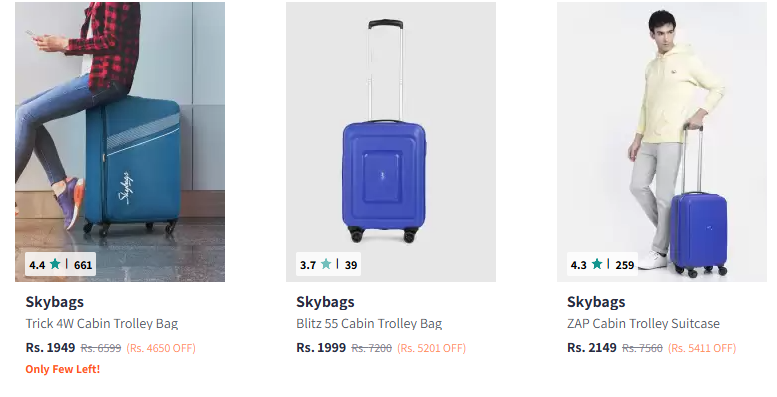Click Skybags brand above Trick 4W
Viewport: 777px width, 397px height.
coord(55,302)
